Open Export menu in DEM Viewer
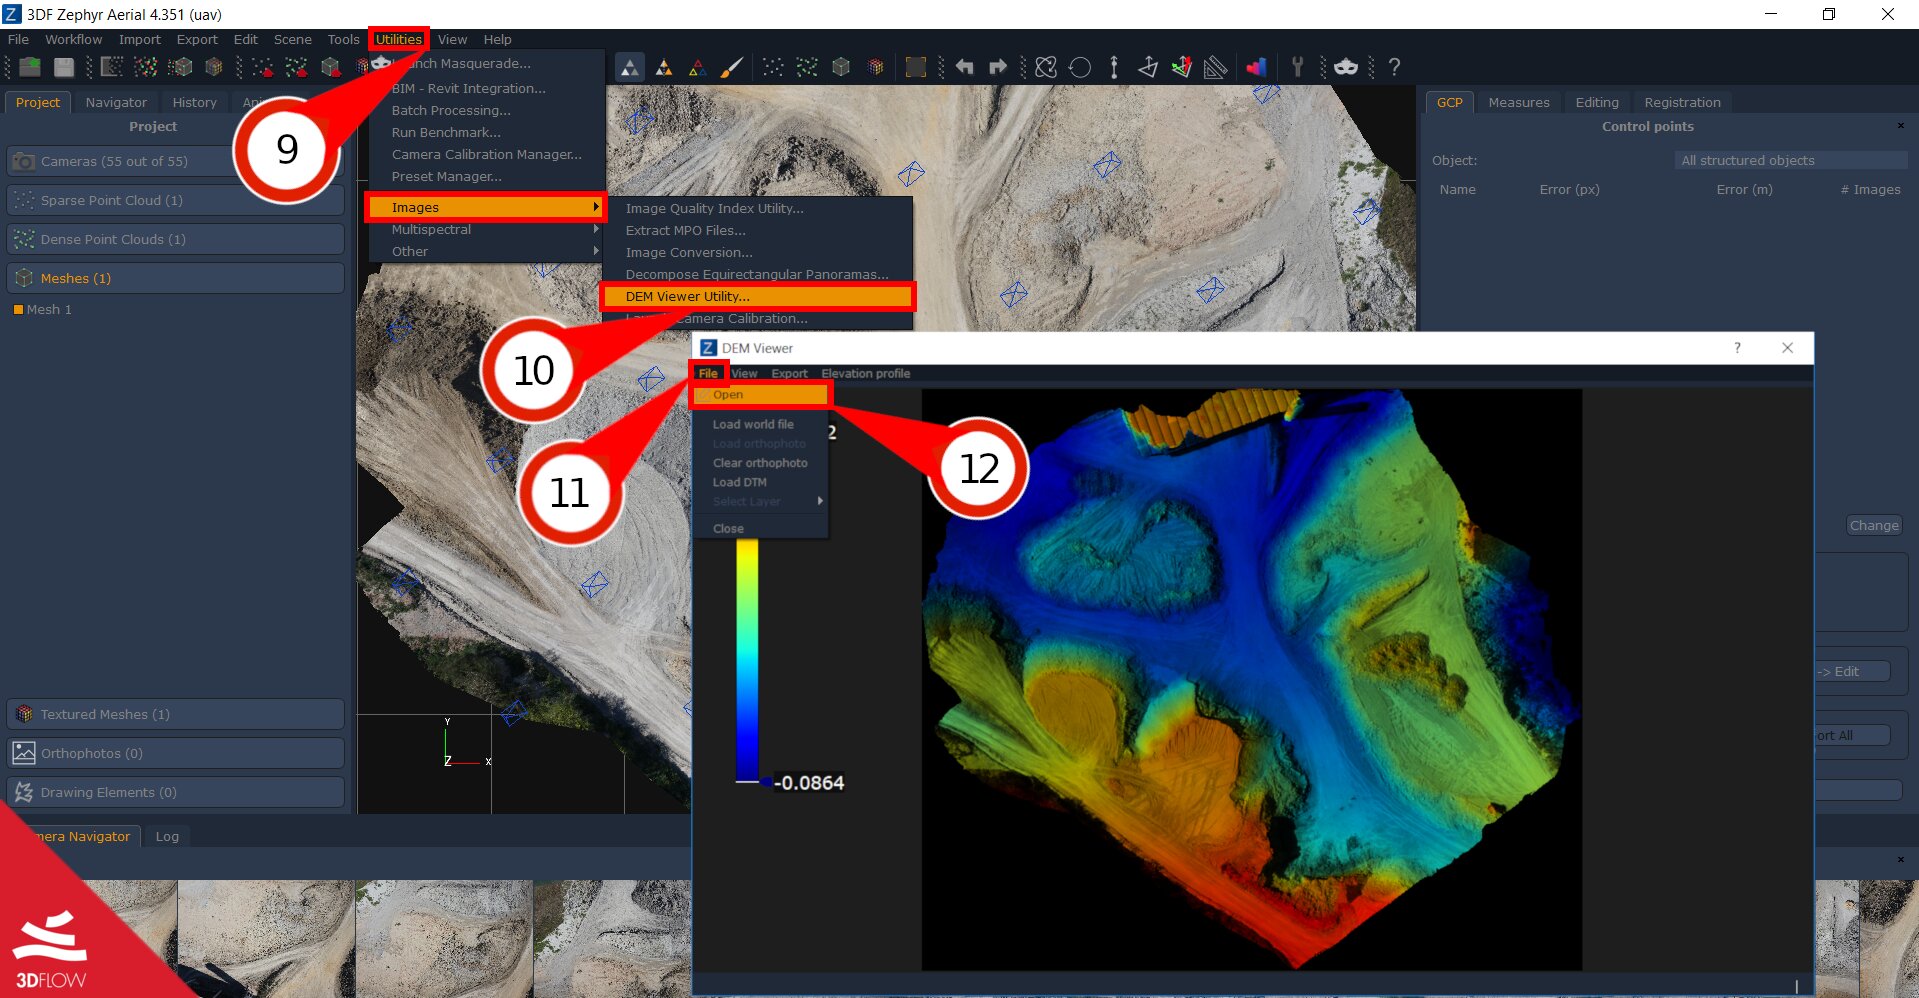The width and height of the screenshot is (1919, 998). 789,373
